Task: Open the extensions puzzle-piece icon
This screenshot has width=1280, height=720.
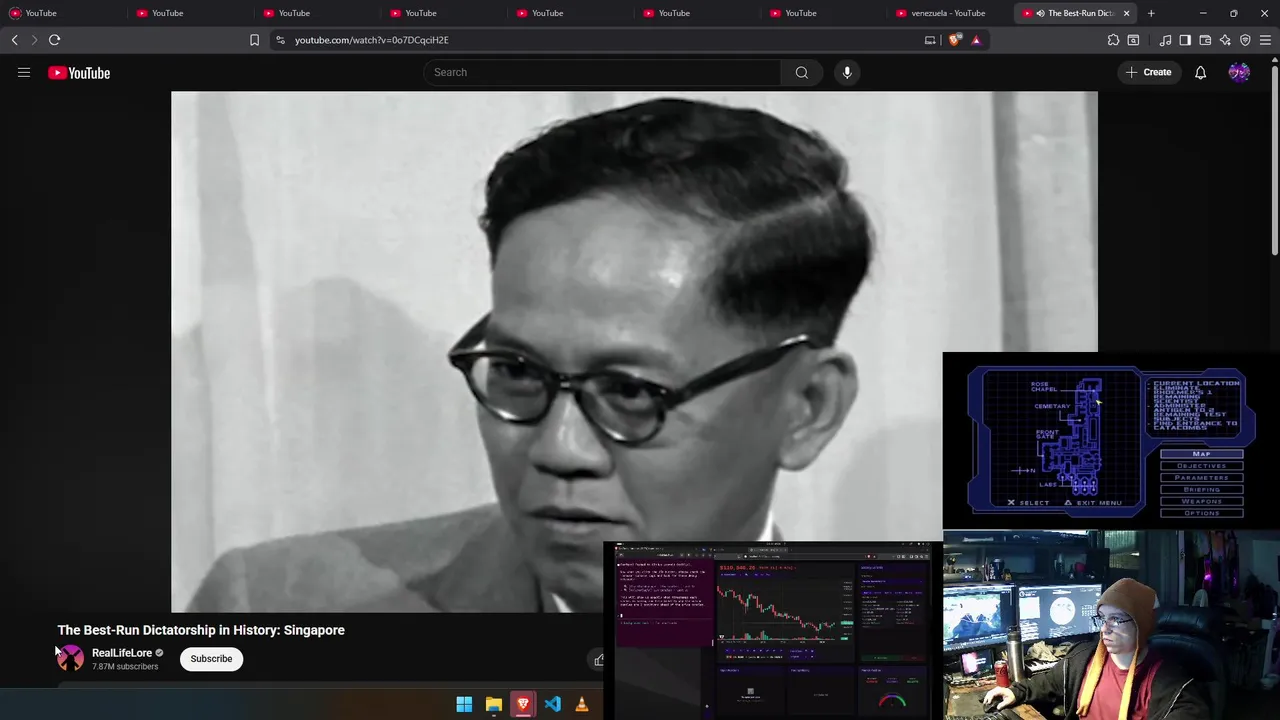Action: [1113, 40]
